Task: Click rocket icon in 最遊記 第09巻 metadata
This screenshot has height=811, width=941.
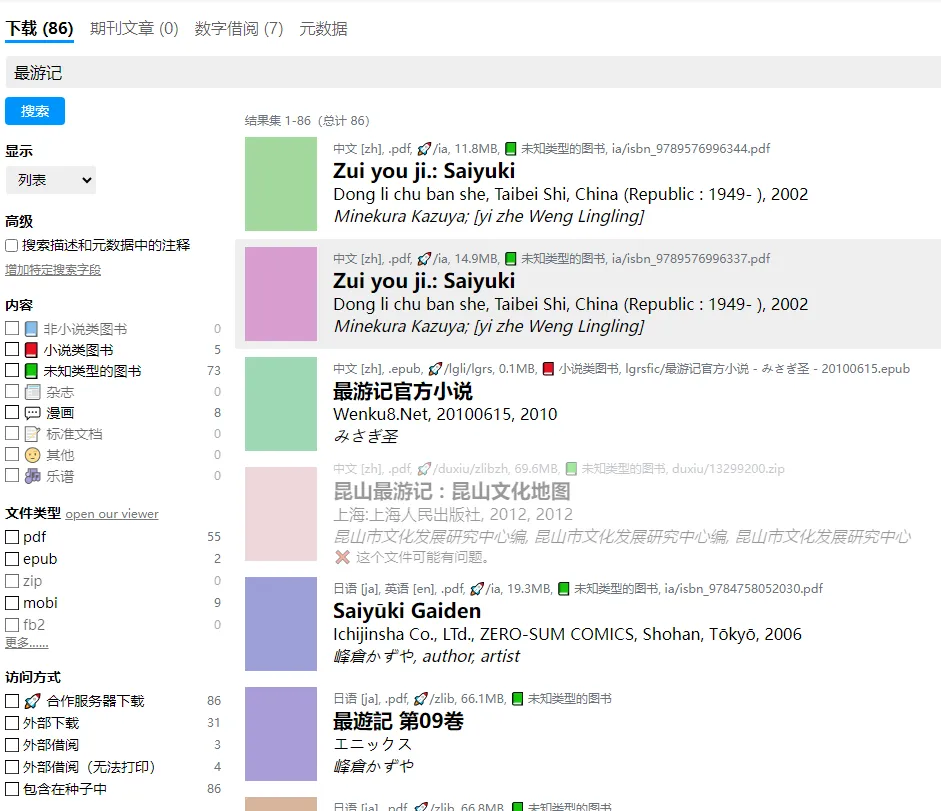Action: [421, 699]
